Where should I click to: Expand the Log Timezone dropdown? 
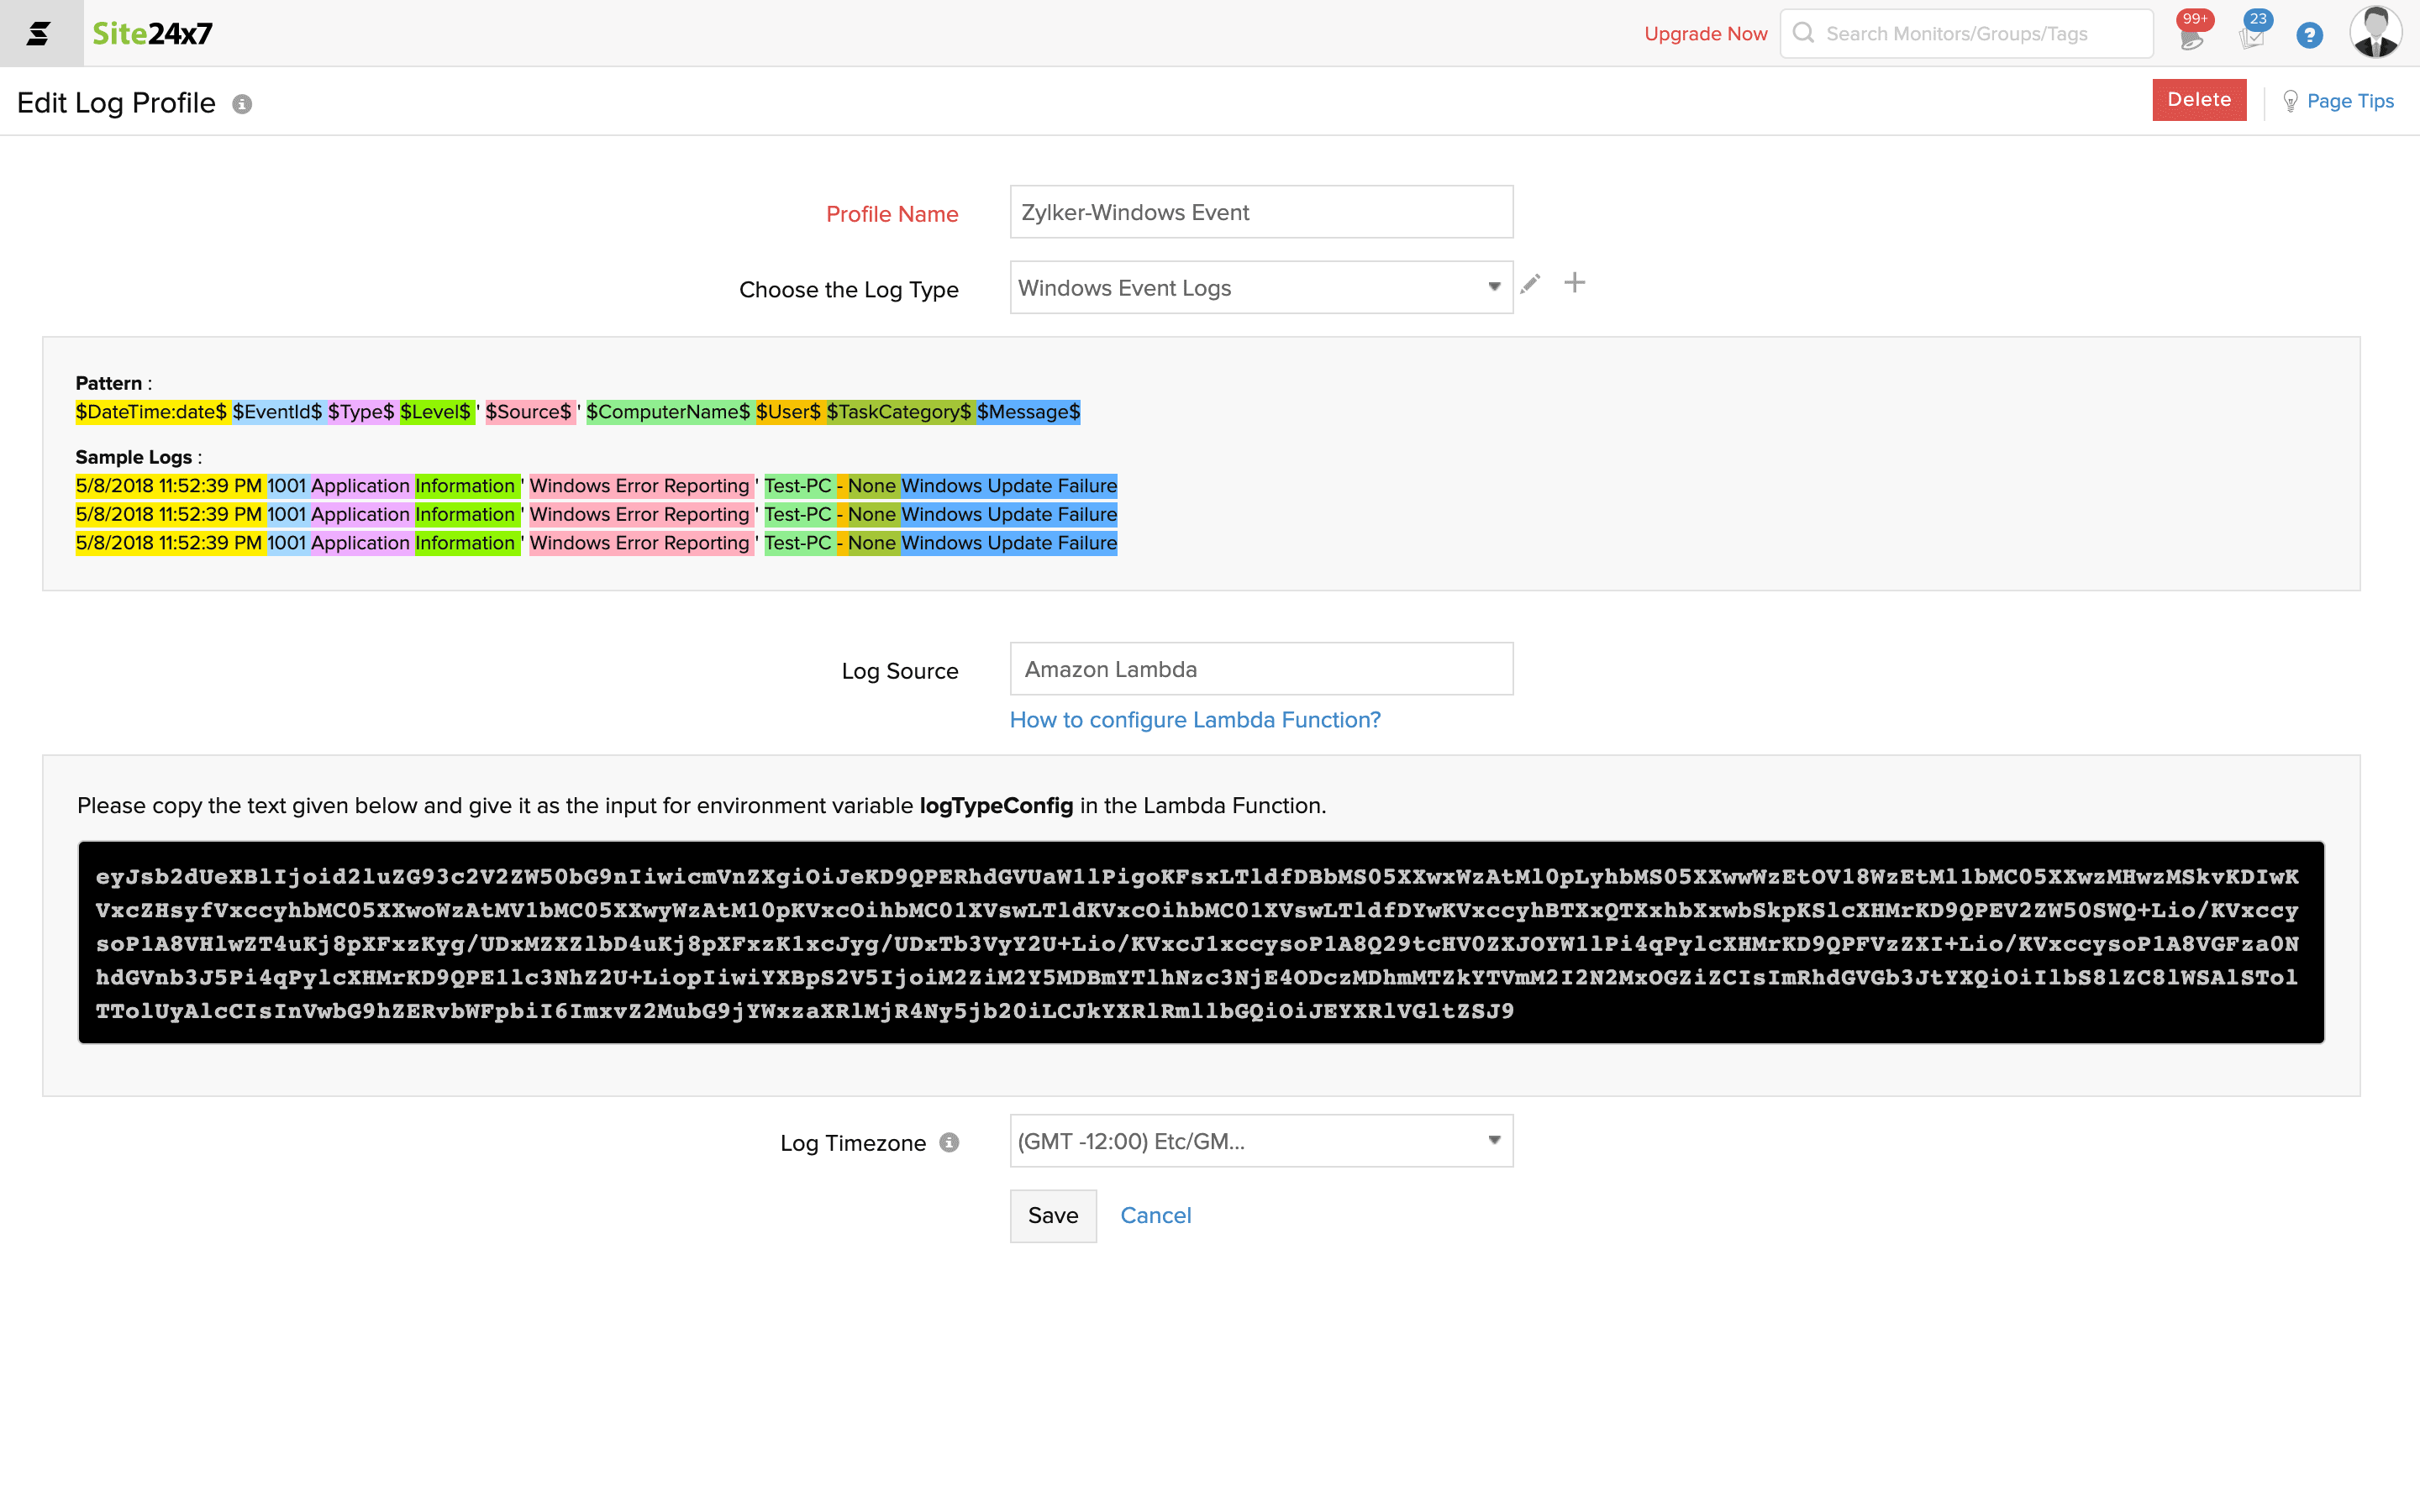pos(1260,1141)
